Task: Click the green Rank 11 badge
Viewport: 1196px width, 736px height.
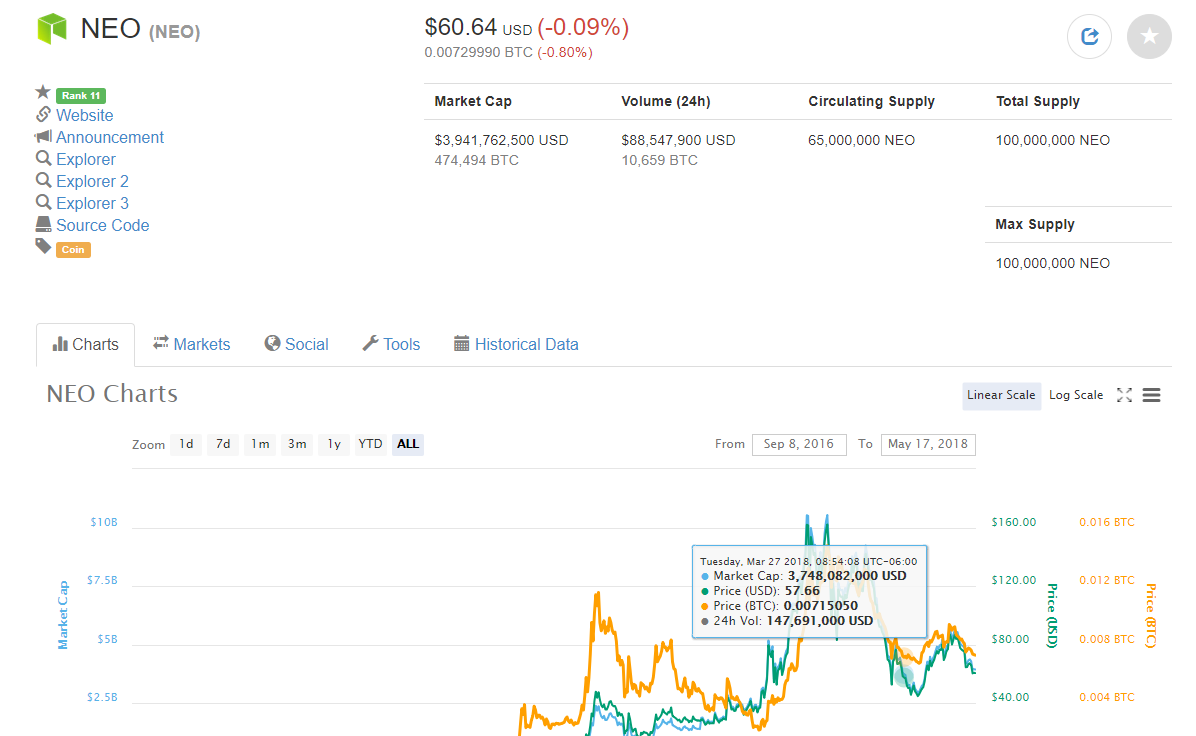Action: (x=81, y=95)
